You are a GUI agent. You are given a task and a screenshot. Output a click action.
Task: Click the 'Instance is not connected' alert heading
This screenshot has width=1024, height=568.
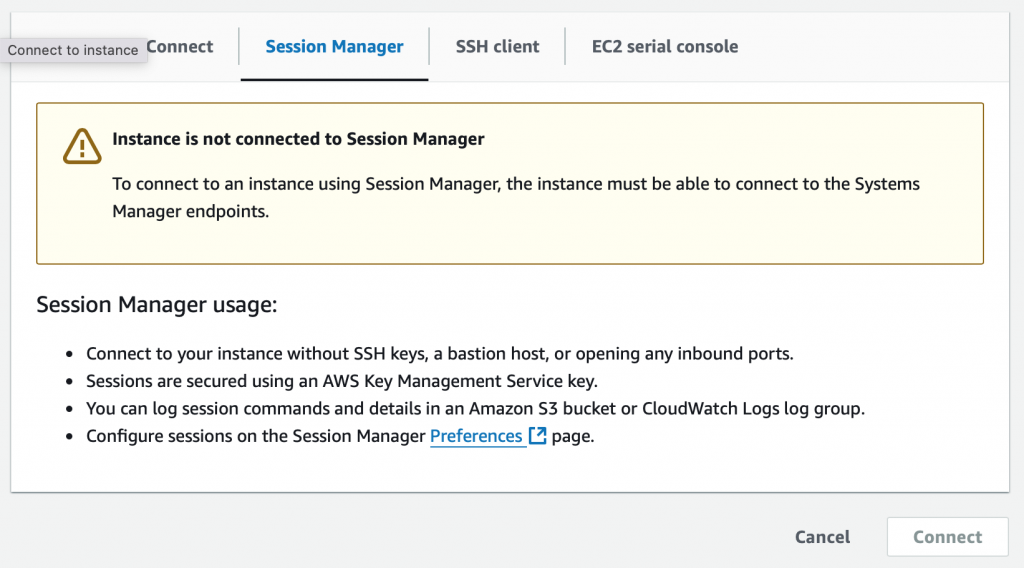click(x=298, y=139)
